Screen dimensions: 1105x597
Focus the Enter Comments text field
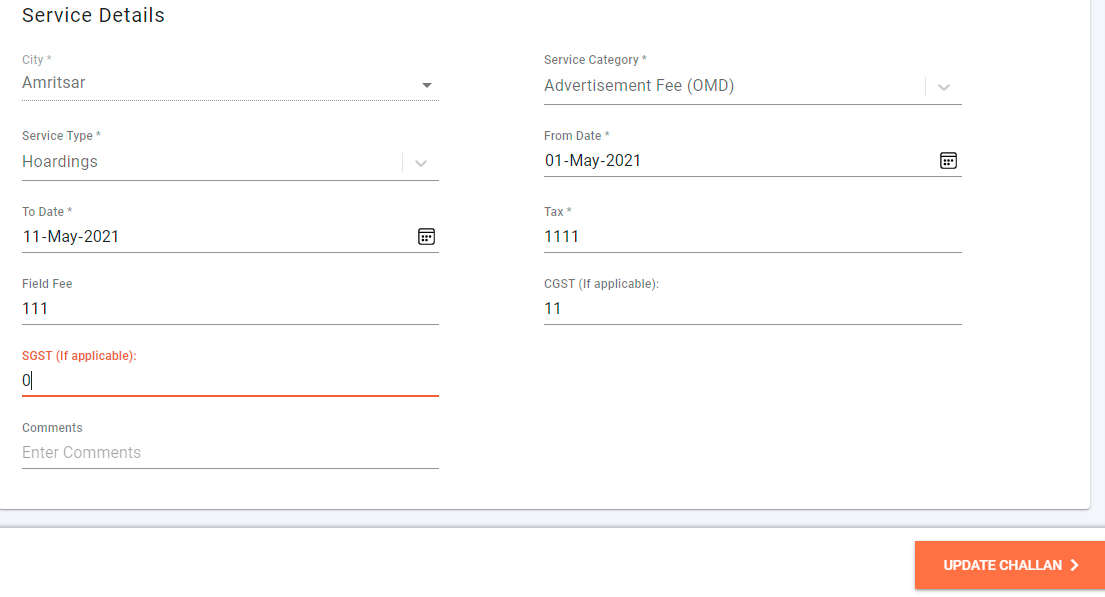coord(229,453)
